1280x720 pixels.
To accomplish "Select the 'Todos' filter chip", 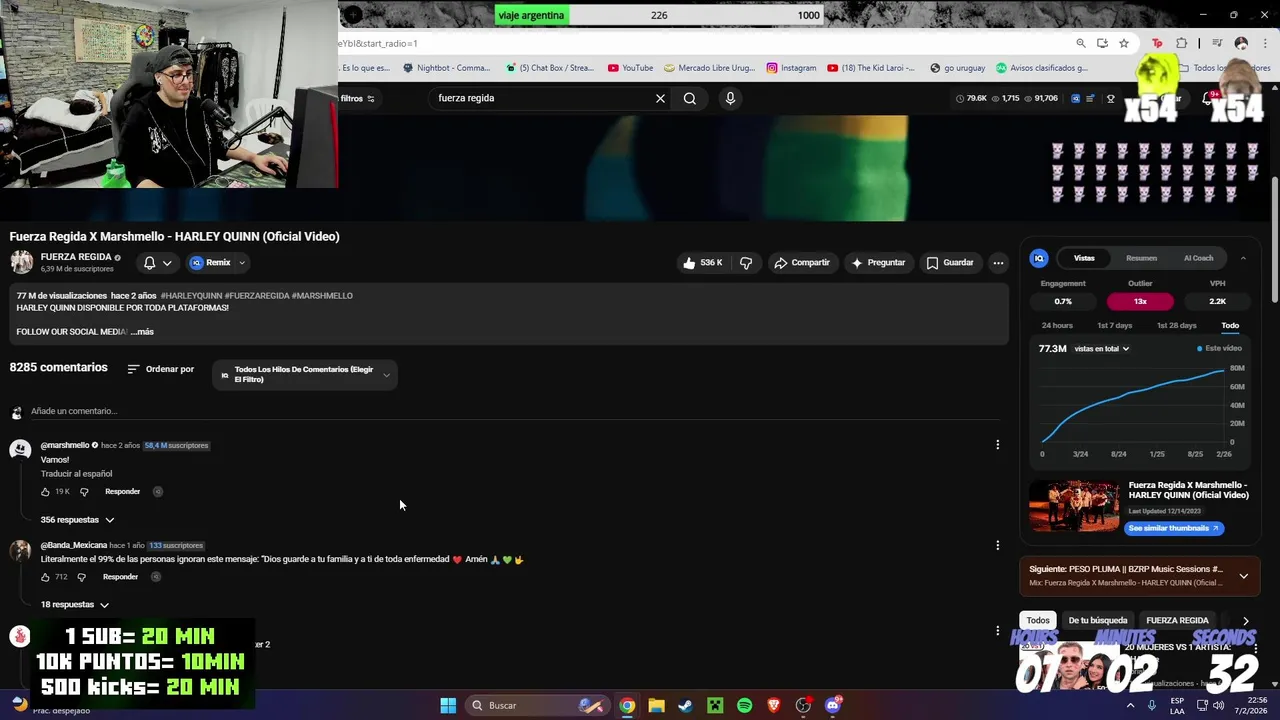I will click(x=1038, y=621).
